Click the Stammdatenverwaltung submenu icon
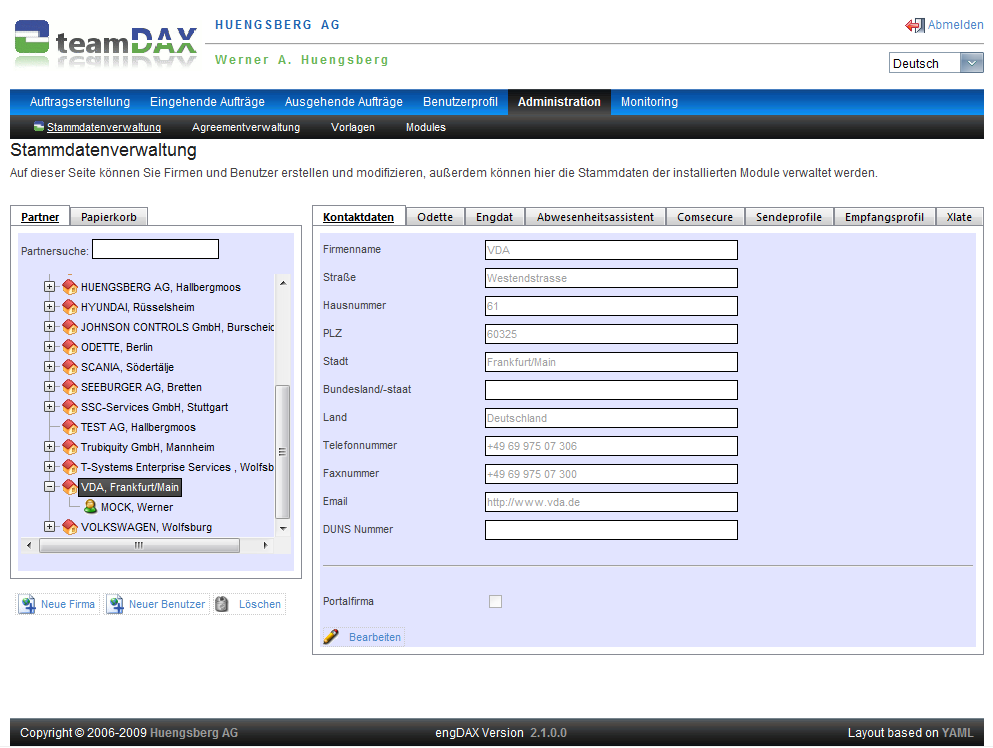The width and height of the screenshot is (993, 748). tap(39, 127)
